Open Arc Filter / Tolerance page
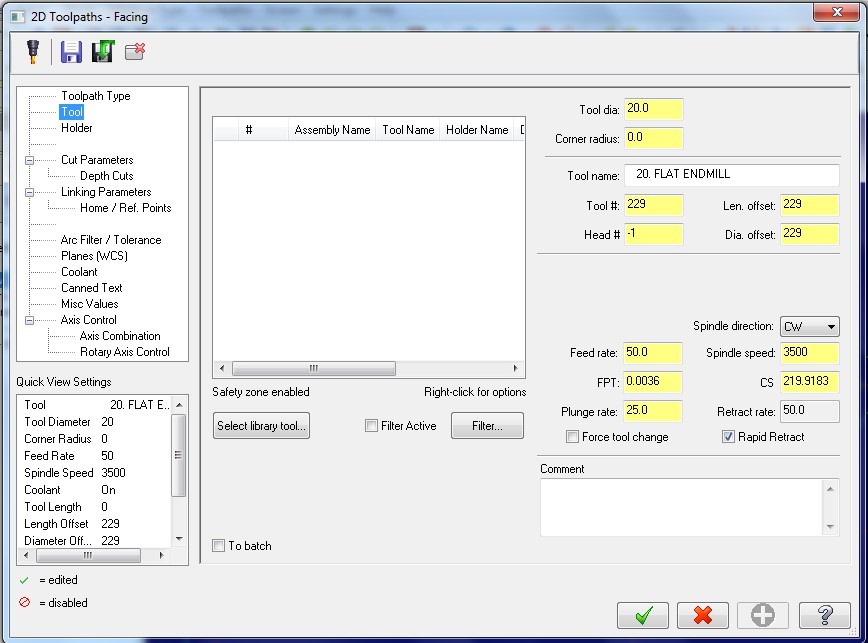Screen dimensions: 868x643 [111, 240]
